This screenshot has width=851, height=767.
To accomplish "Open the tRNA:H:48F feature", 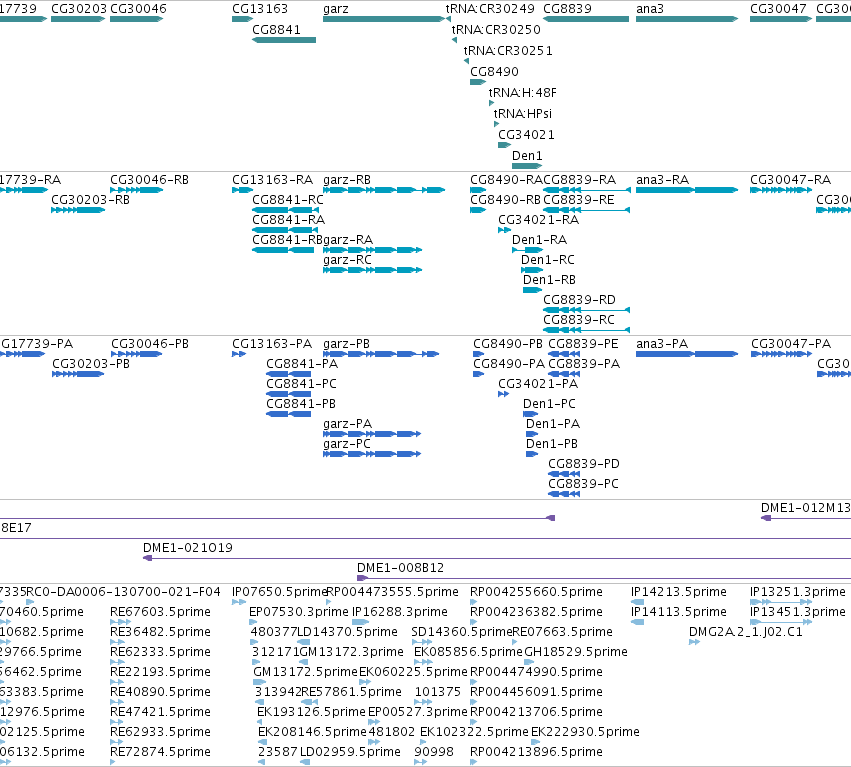I will pos(491,103).
